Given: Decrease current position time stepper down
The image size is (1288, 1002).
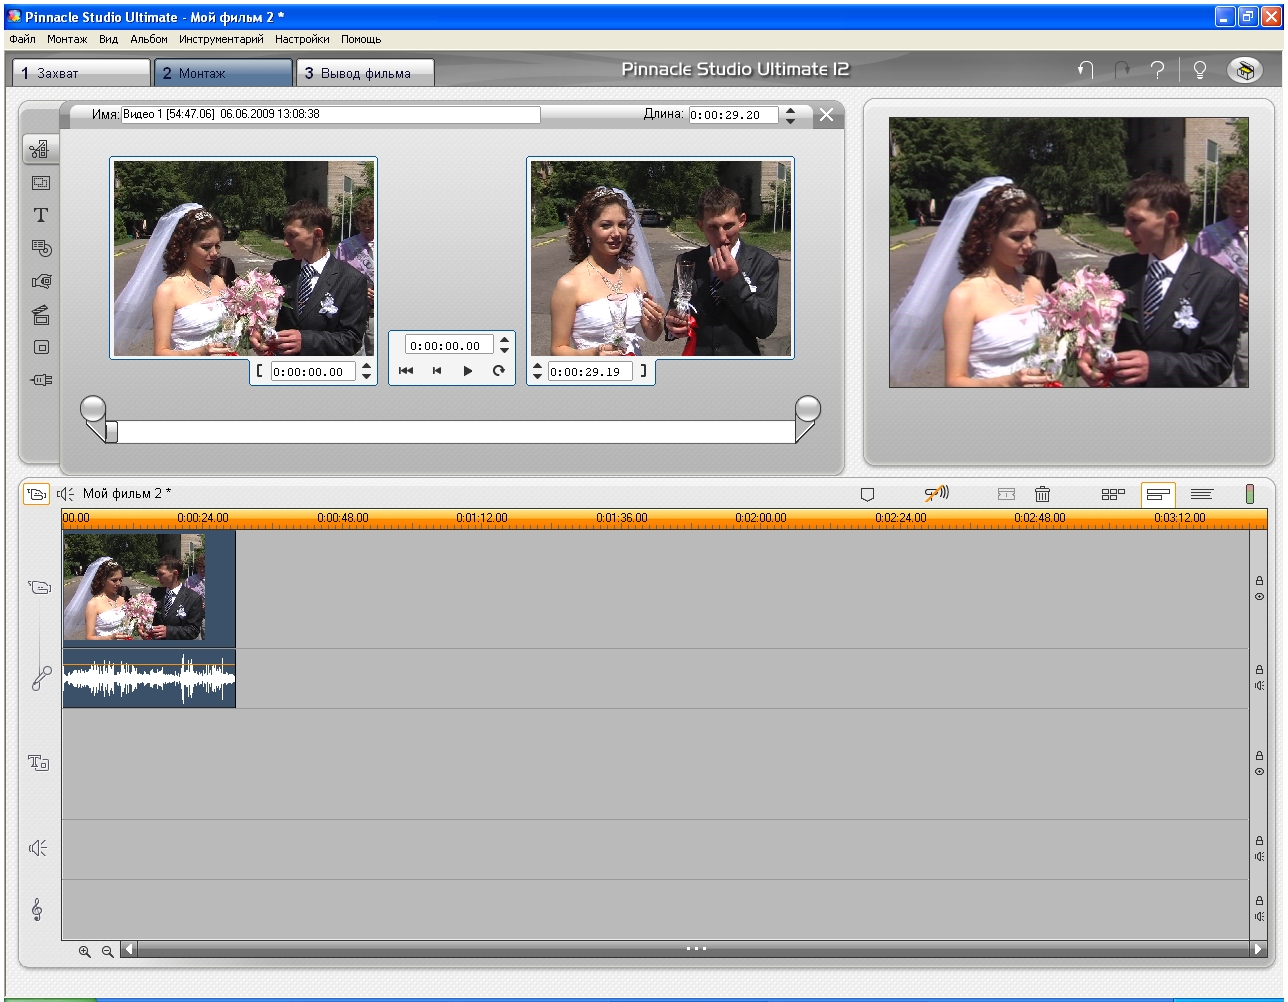Looking at the screenshot, I should point(504,351).
